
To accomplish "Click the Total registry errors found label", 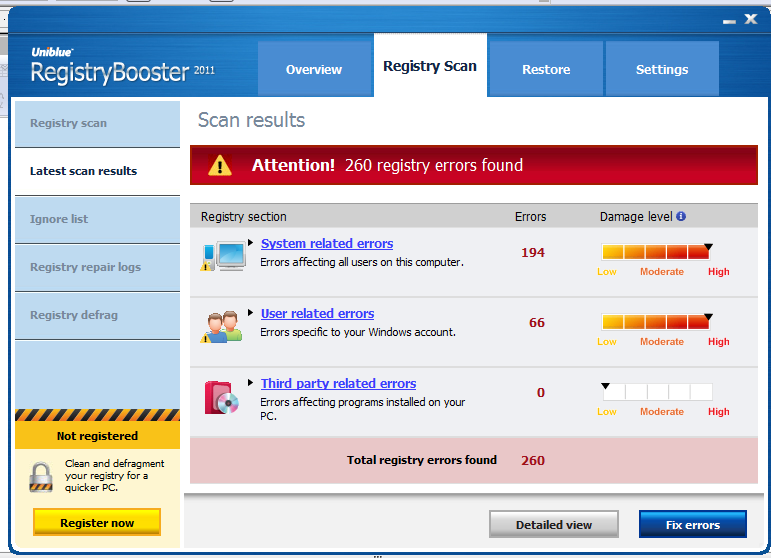I will tap(422, 460).
